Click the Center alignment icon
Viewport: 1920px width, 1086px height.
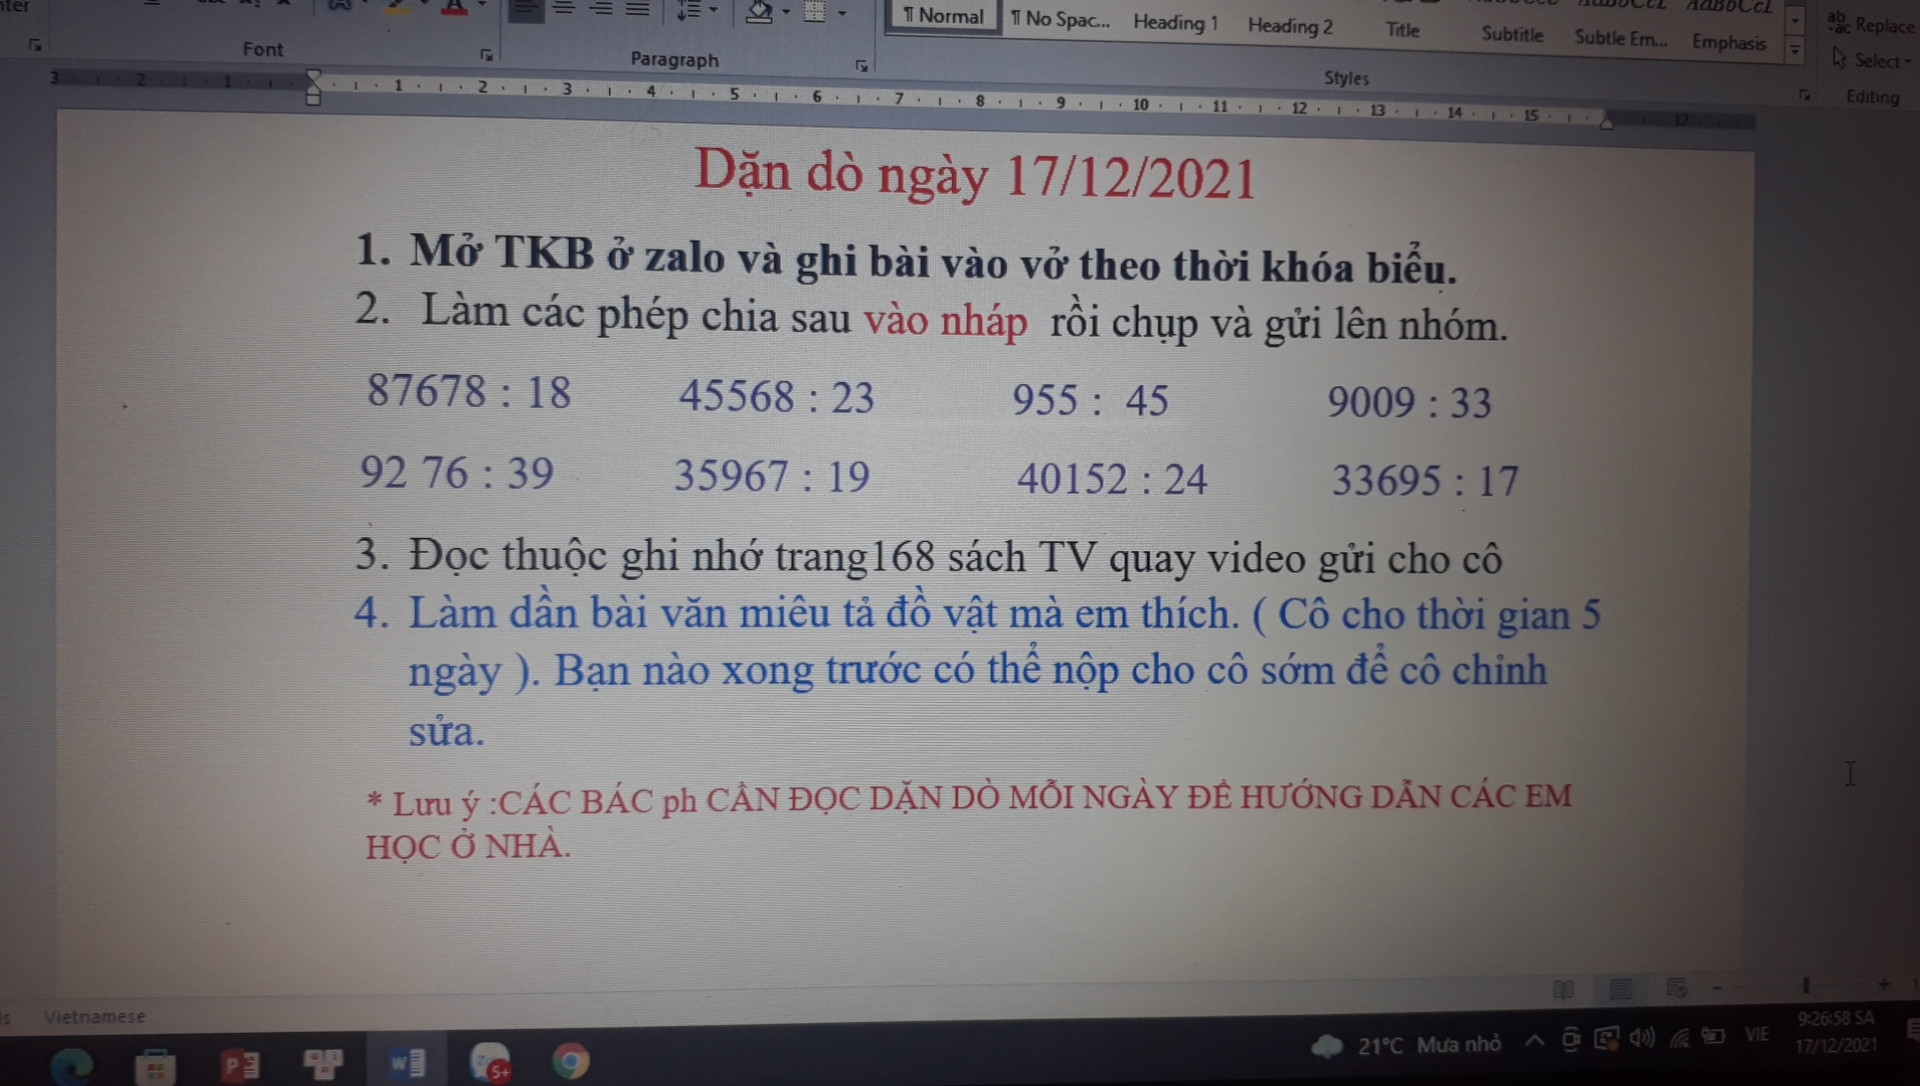(x=563, y=9)
